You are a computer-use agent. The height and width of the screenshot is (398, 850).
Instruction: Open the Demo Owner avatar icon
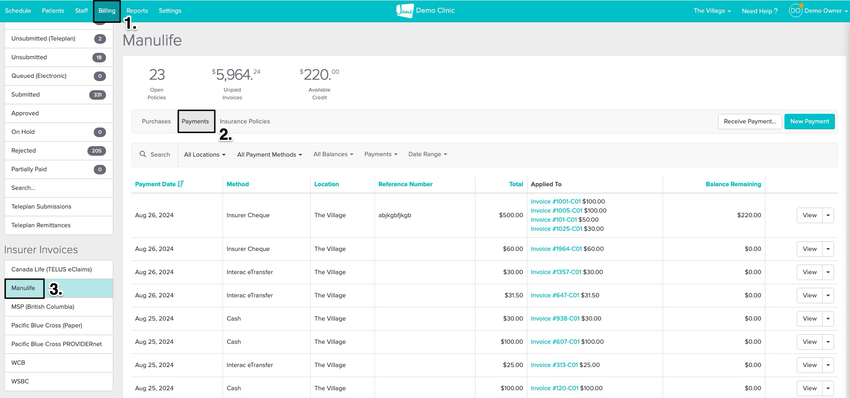[x=795, y=11]
